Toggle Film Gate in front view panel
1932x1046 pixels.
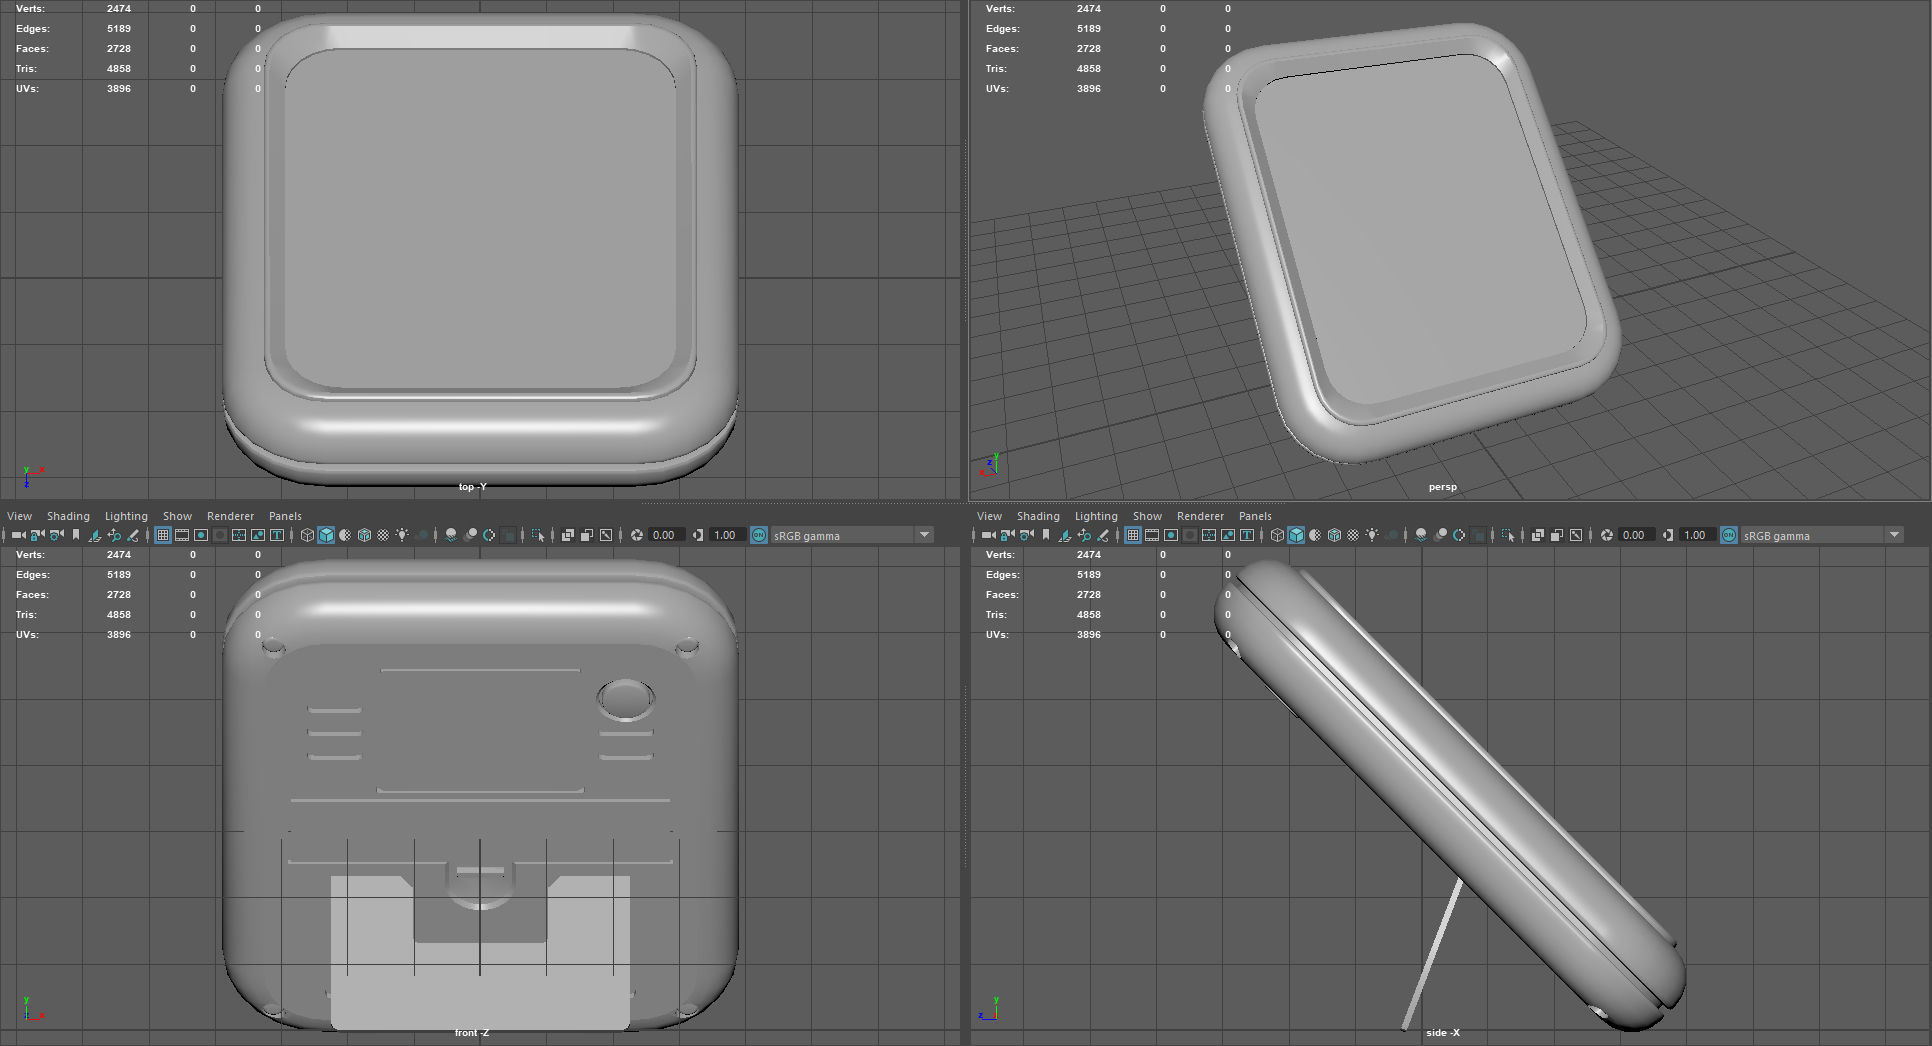coord(182,535)
